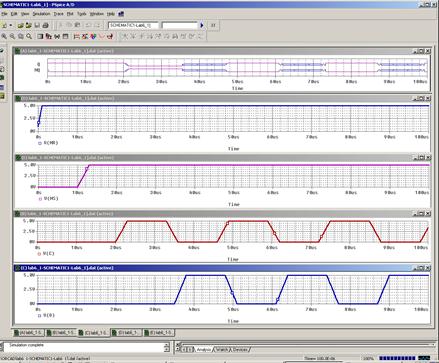Click the Print icon in the toolbar
The image size is (439, 363).
(46, 25)
